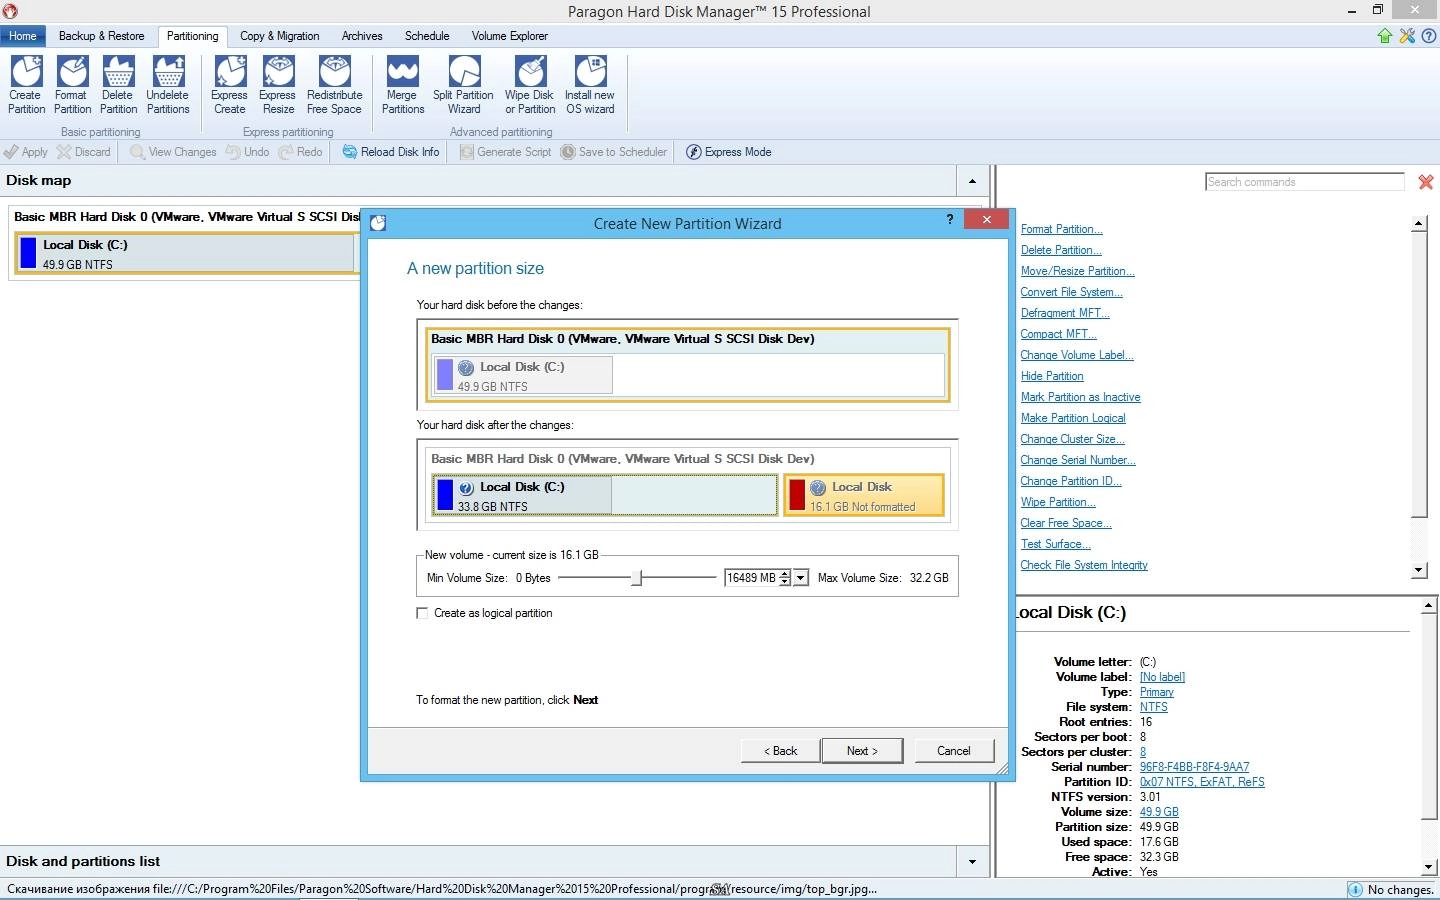Click Apply in the toolbar
The image size is (1440, 900).
[x=26, y=152]
